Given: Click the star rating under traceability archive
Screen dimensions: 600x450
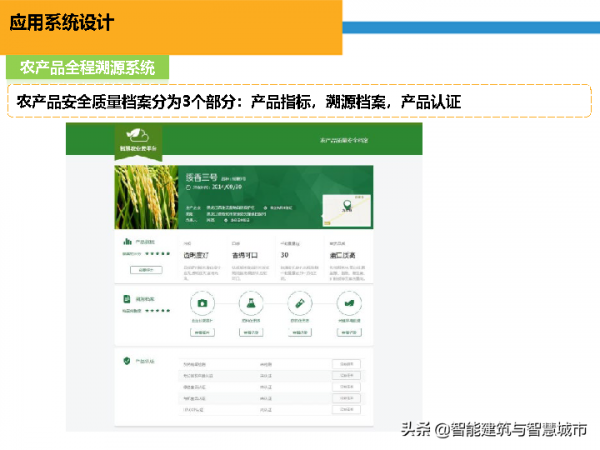Looking at the screenshot, I should pyautogui.click(x=158, y=311).
